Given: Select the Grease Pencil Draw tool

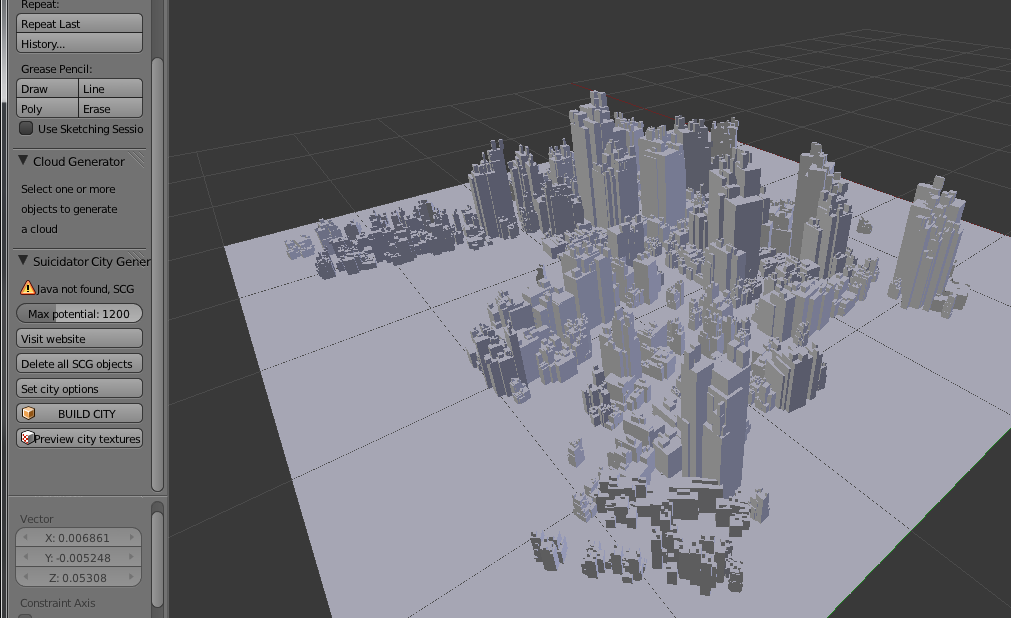Looking at the screenshot, I should pos(47,89).
